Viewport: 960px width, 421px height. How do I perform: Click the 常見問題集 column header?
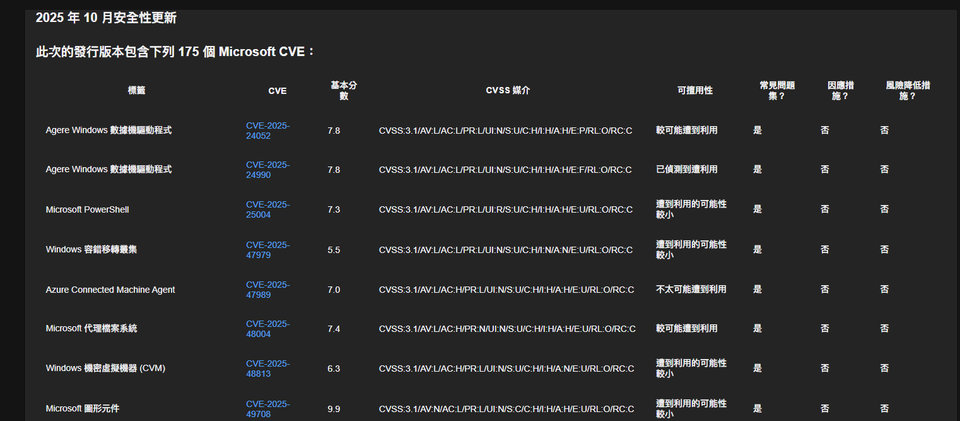pyautogui.click(x=777, y=90)
